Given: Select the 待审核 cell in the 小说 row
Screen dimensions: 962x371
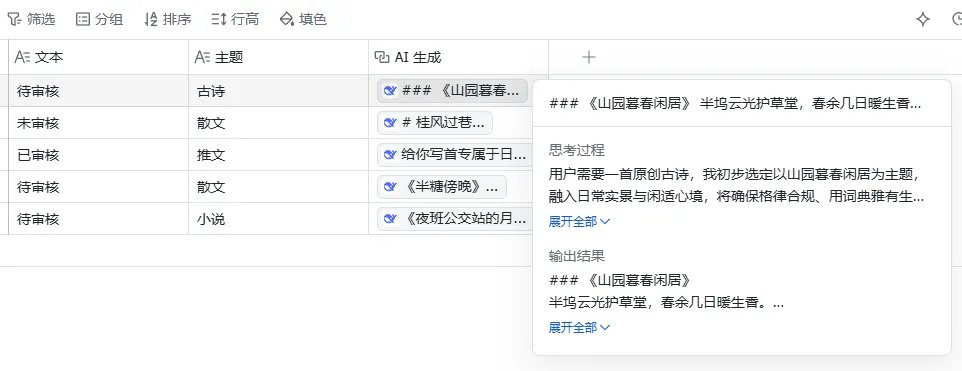Looking at the screenshot, I should click(98, 219).
